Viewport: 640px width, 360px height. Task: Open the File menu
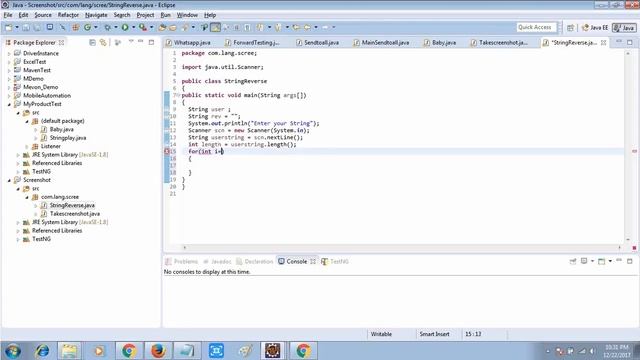coord(8,15)
